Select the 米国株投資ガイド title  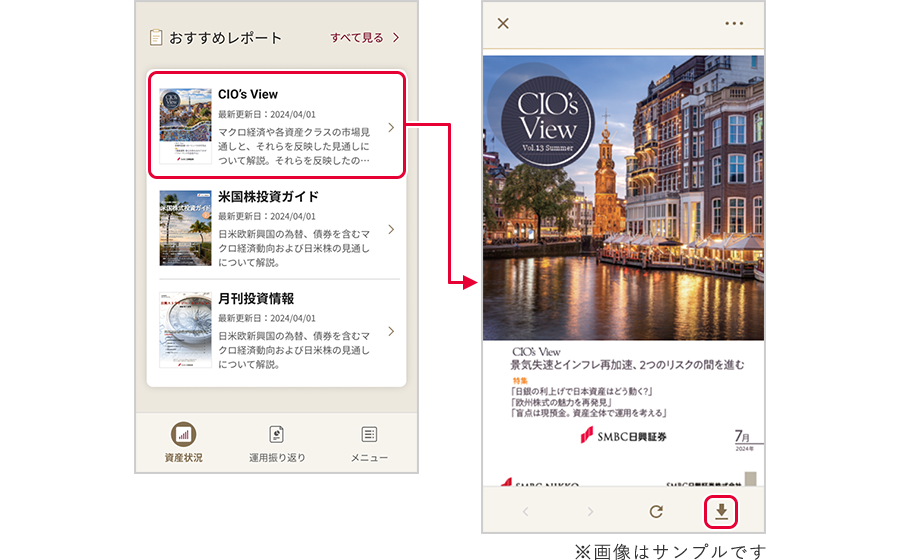pyautogui.click(x=268, y=196)
